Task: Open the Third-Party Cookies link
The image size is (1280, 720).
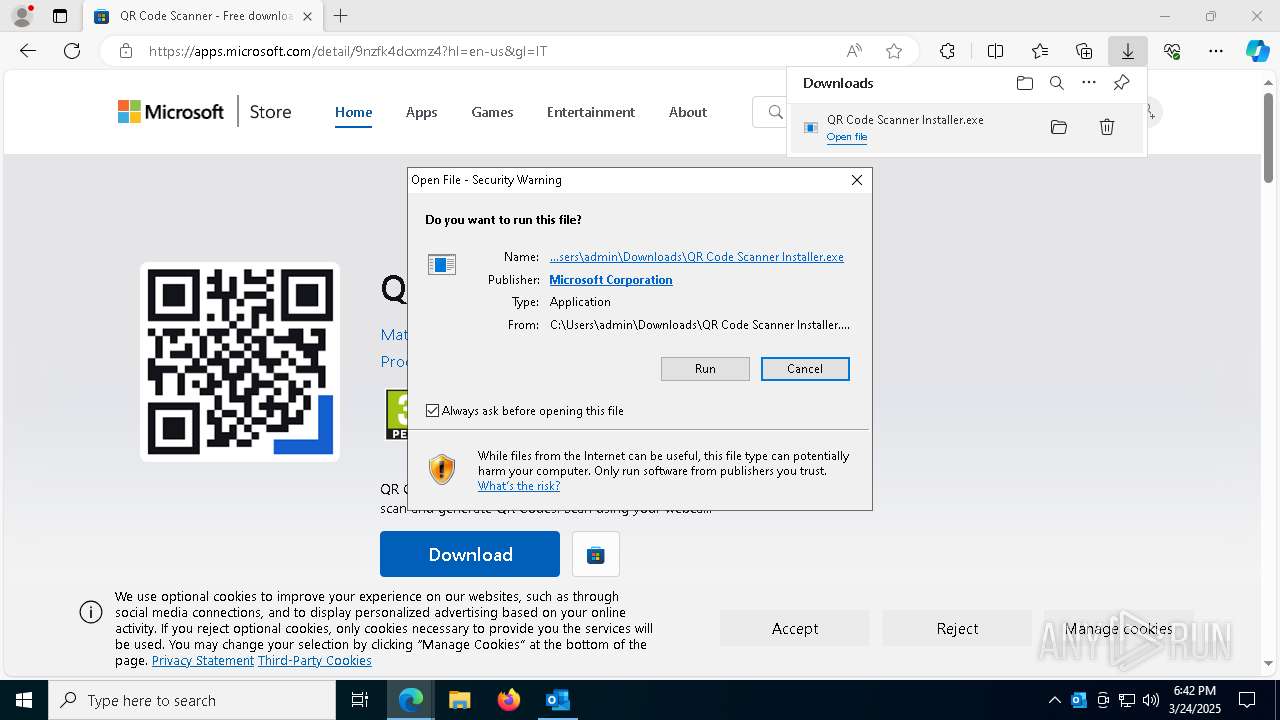Action: (315, 661)
